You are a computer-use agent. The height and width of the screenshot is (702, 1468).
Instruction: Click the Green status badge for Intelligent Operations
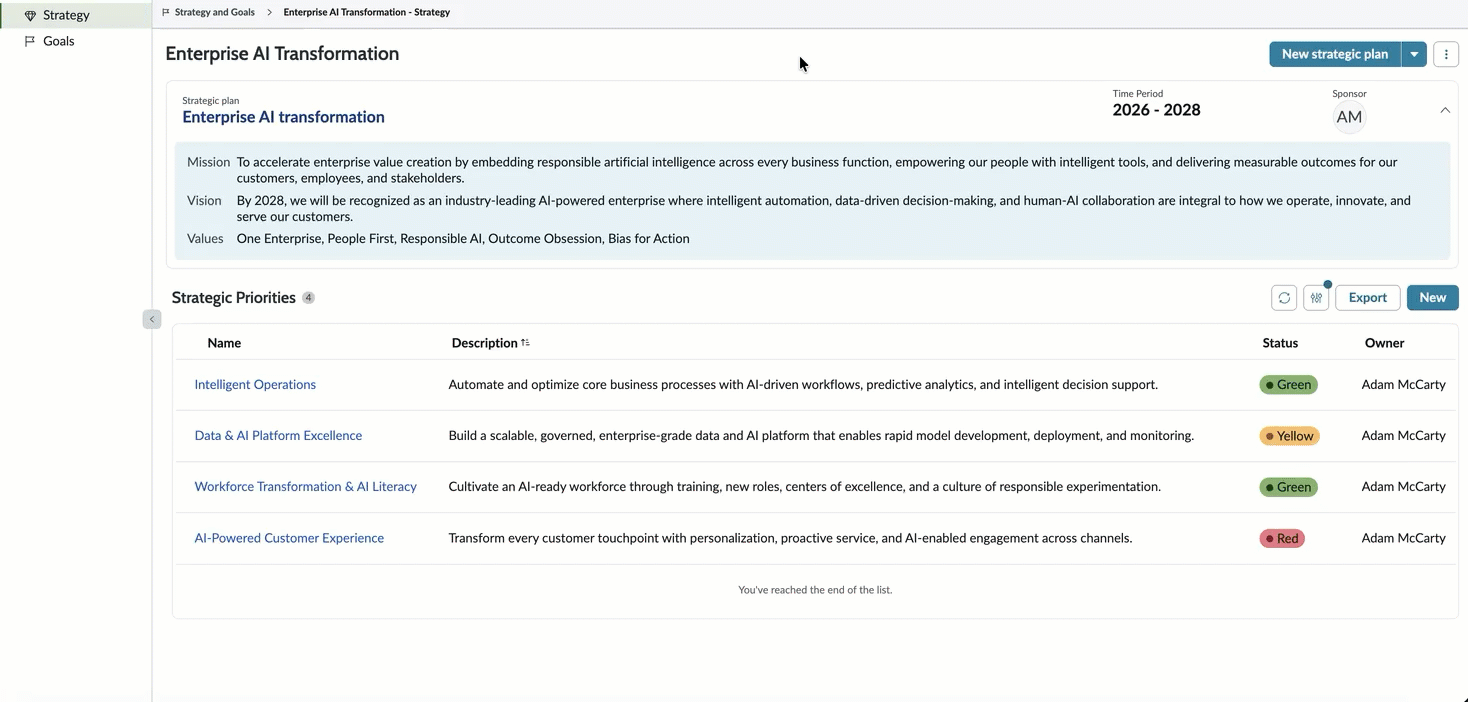tap(1288, 385)
